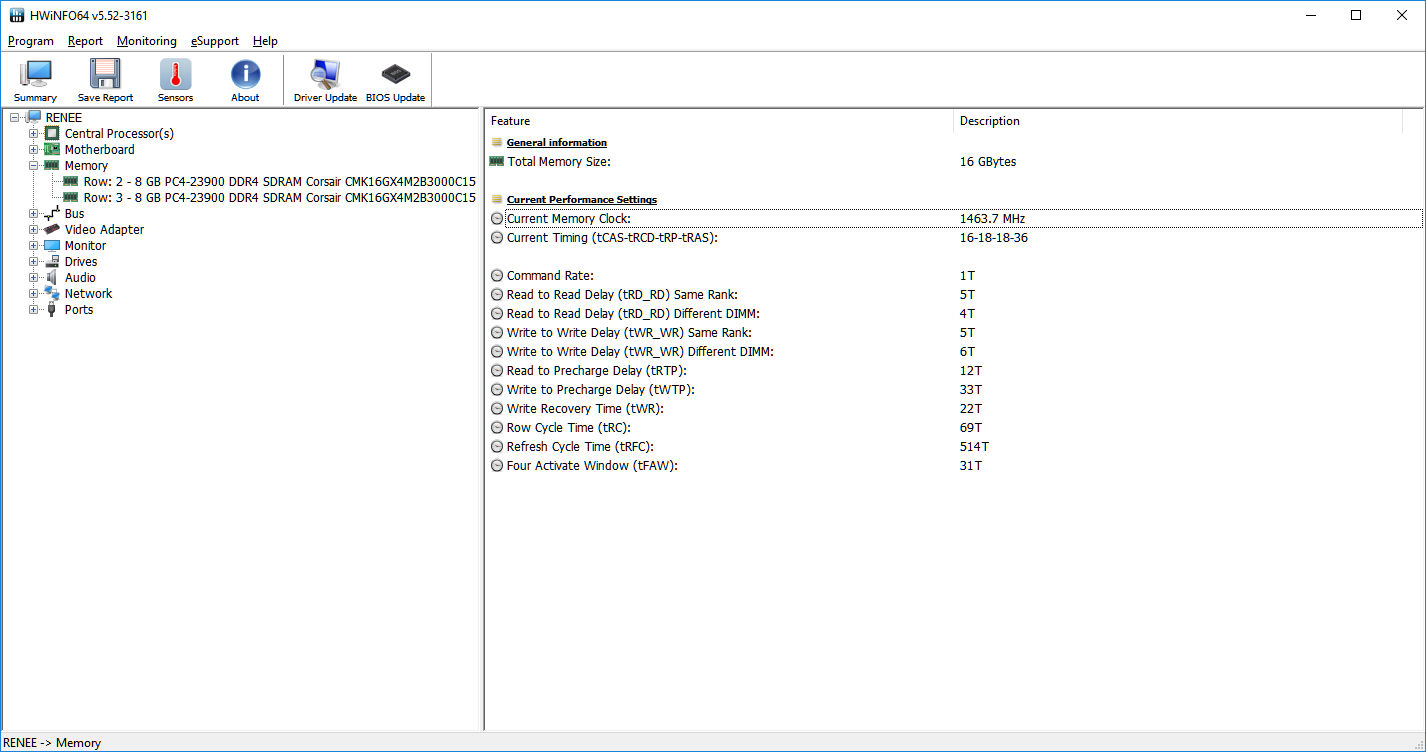Click the Central Processor(s) chip icon
The width and height of the screenshot is (1426, 752).
52,133
